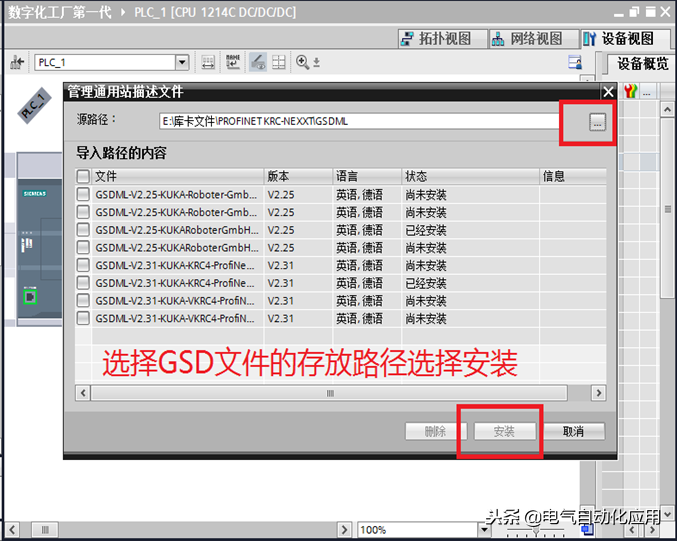Tick the select-all checkbox in the 文件 header
677x541 pixels.
pyautogui.click(x=83, y=176)
